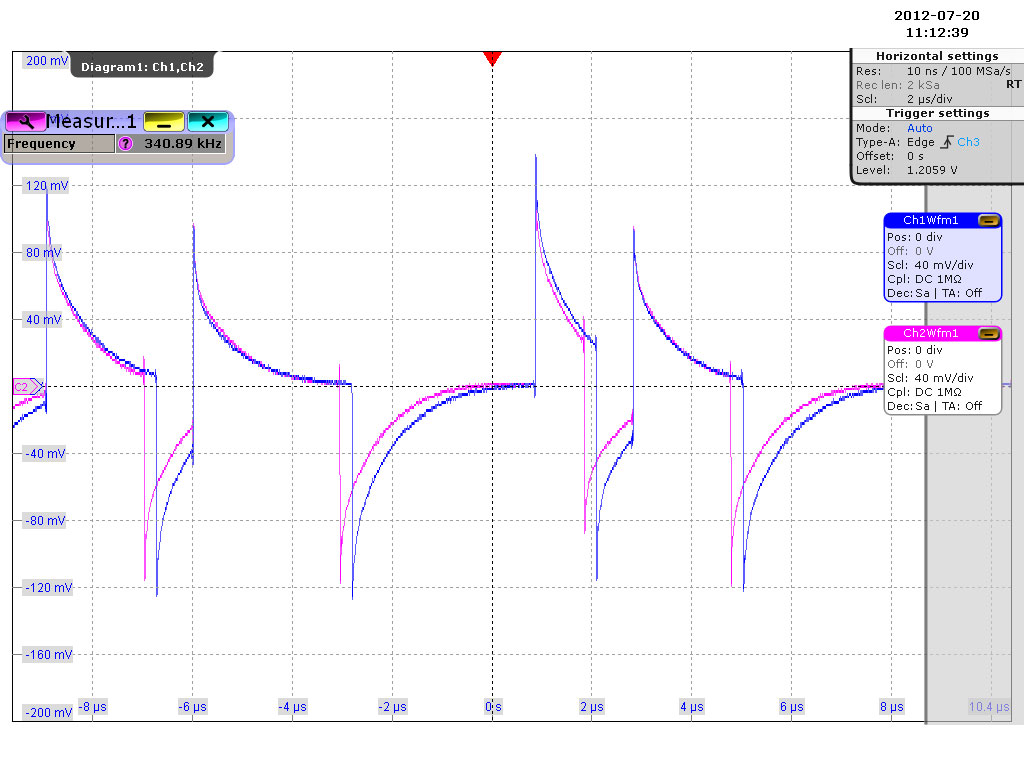Click the C2 ground level marker
The image size is (1024, 768).
(25, 386)
